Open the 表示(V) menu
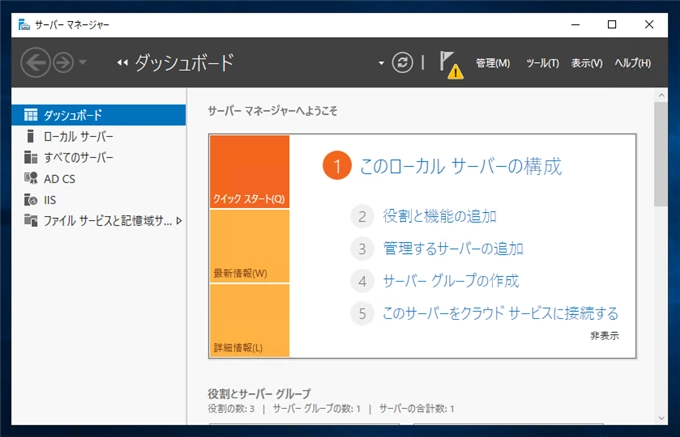 587,63
